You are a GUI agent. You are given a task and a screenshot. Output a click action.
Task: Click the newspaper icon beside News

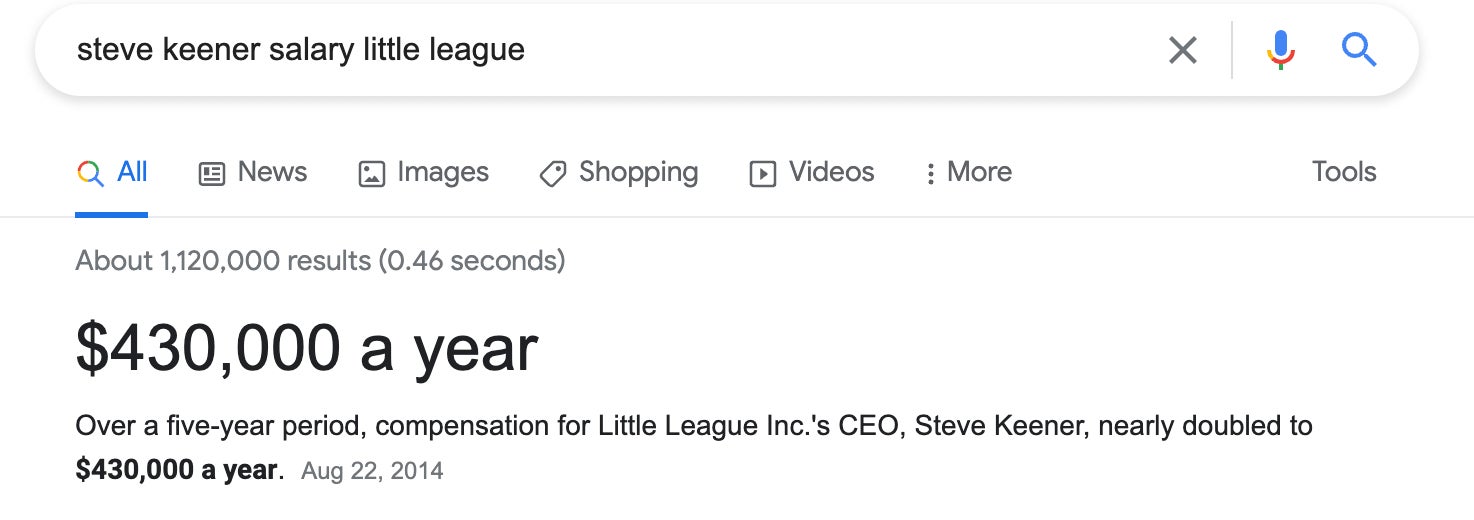pyautogui.click(x=212, y=174)
